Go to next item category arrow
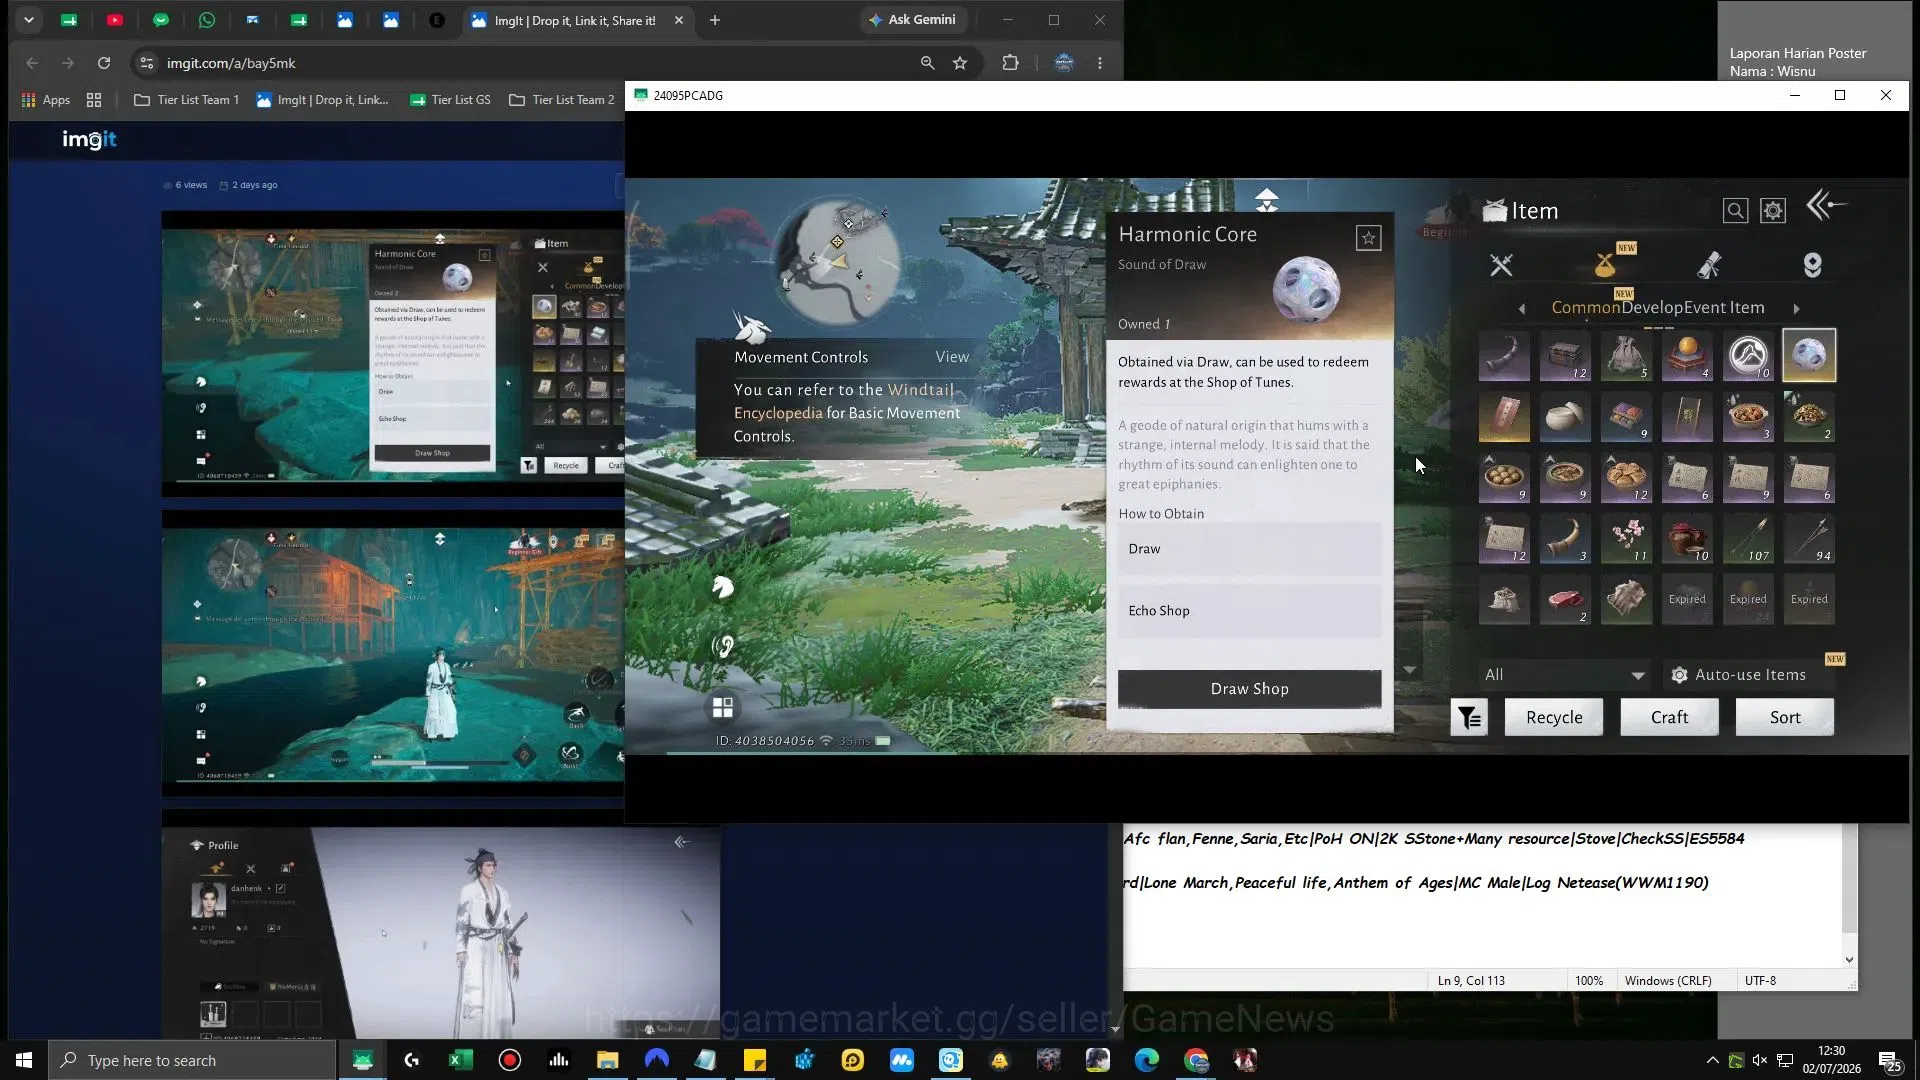1920x1080 pixels. click(x=1796, y=309)
